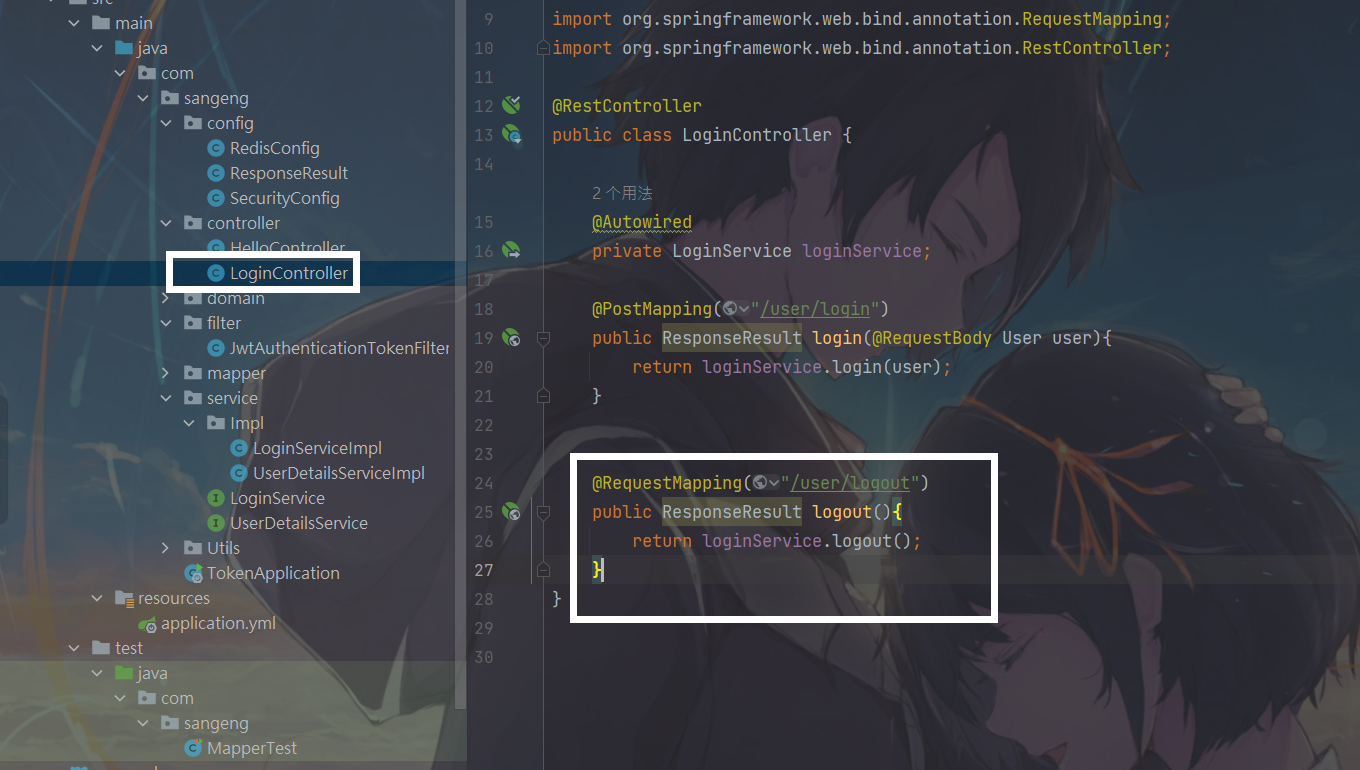Click the MapperTest class icon
The image size is (1360, 770).
[193, 748]
